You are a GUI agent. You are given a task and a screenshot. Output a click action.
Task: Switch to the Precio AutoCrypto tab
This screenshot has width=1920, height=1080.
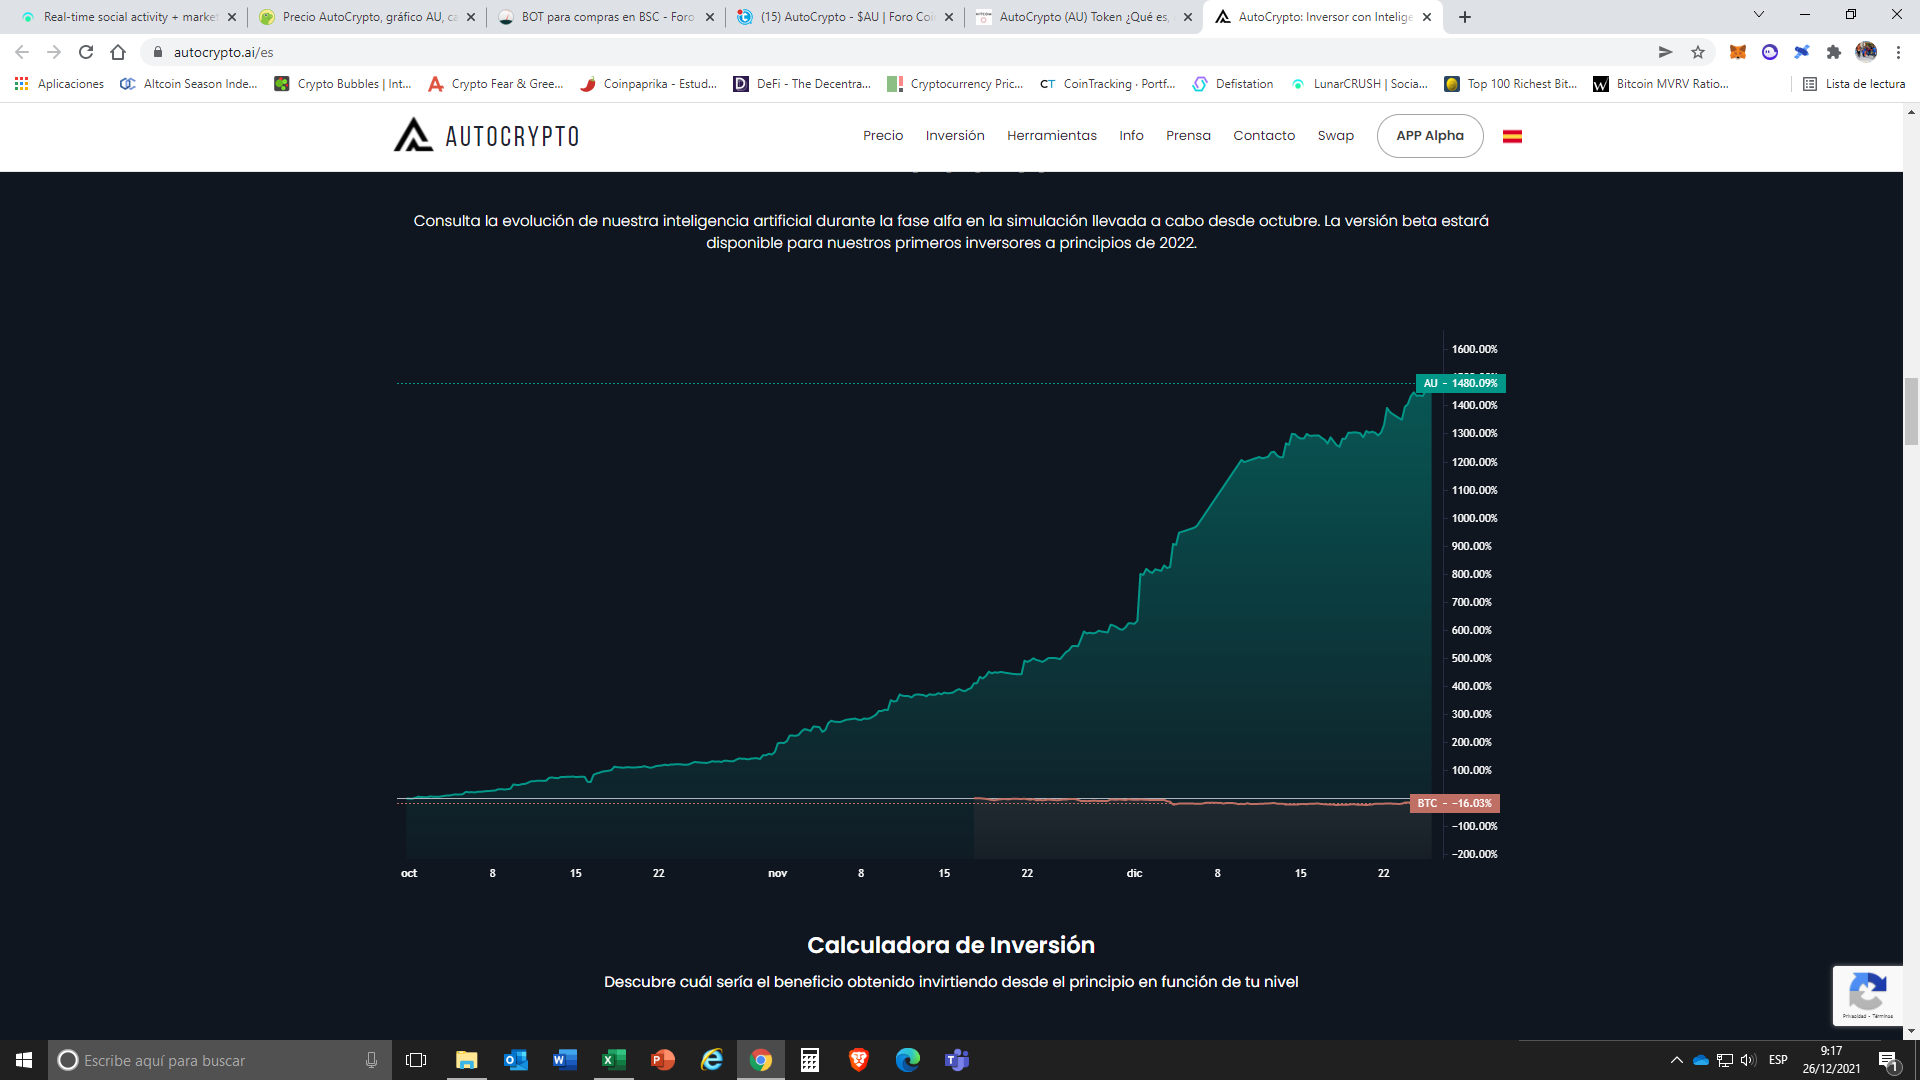pyautogui.click(x=366, y=17)
